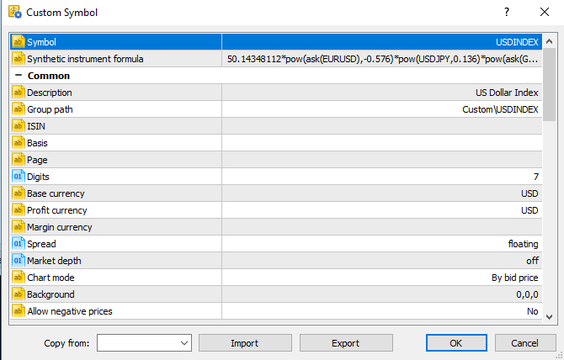The height and width of the screenshot is (360, 564).
Task: Click the icon beside Allow negative prices
Action: (18, 311)
